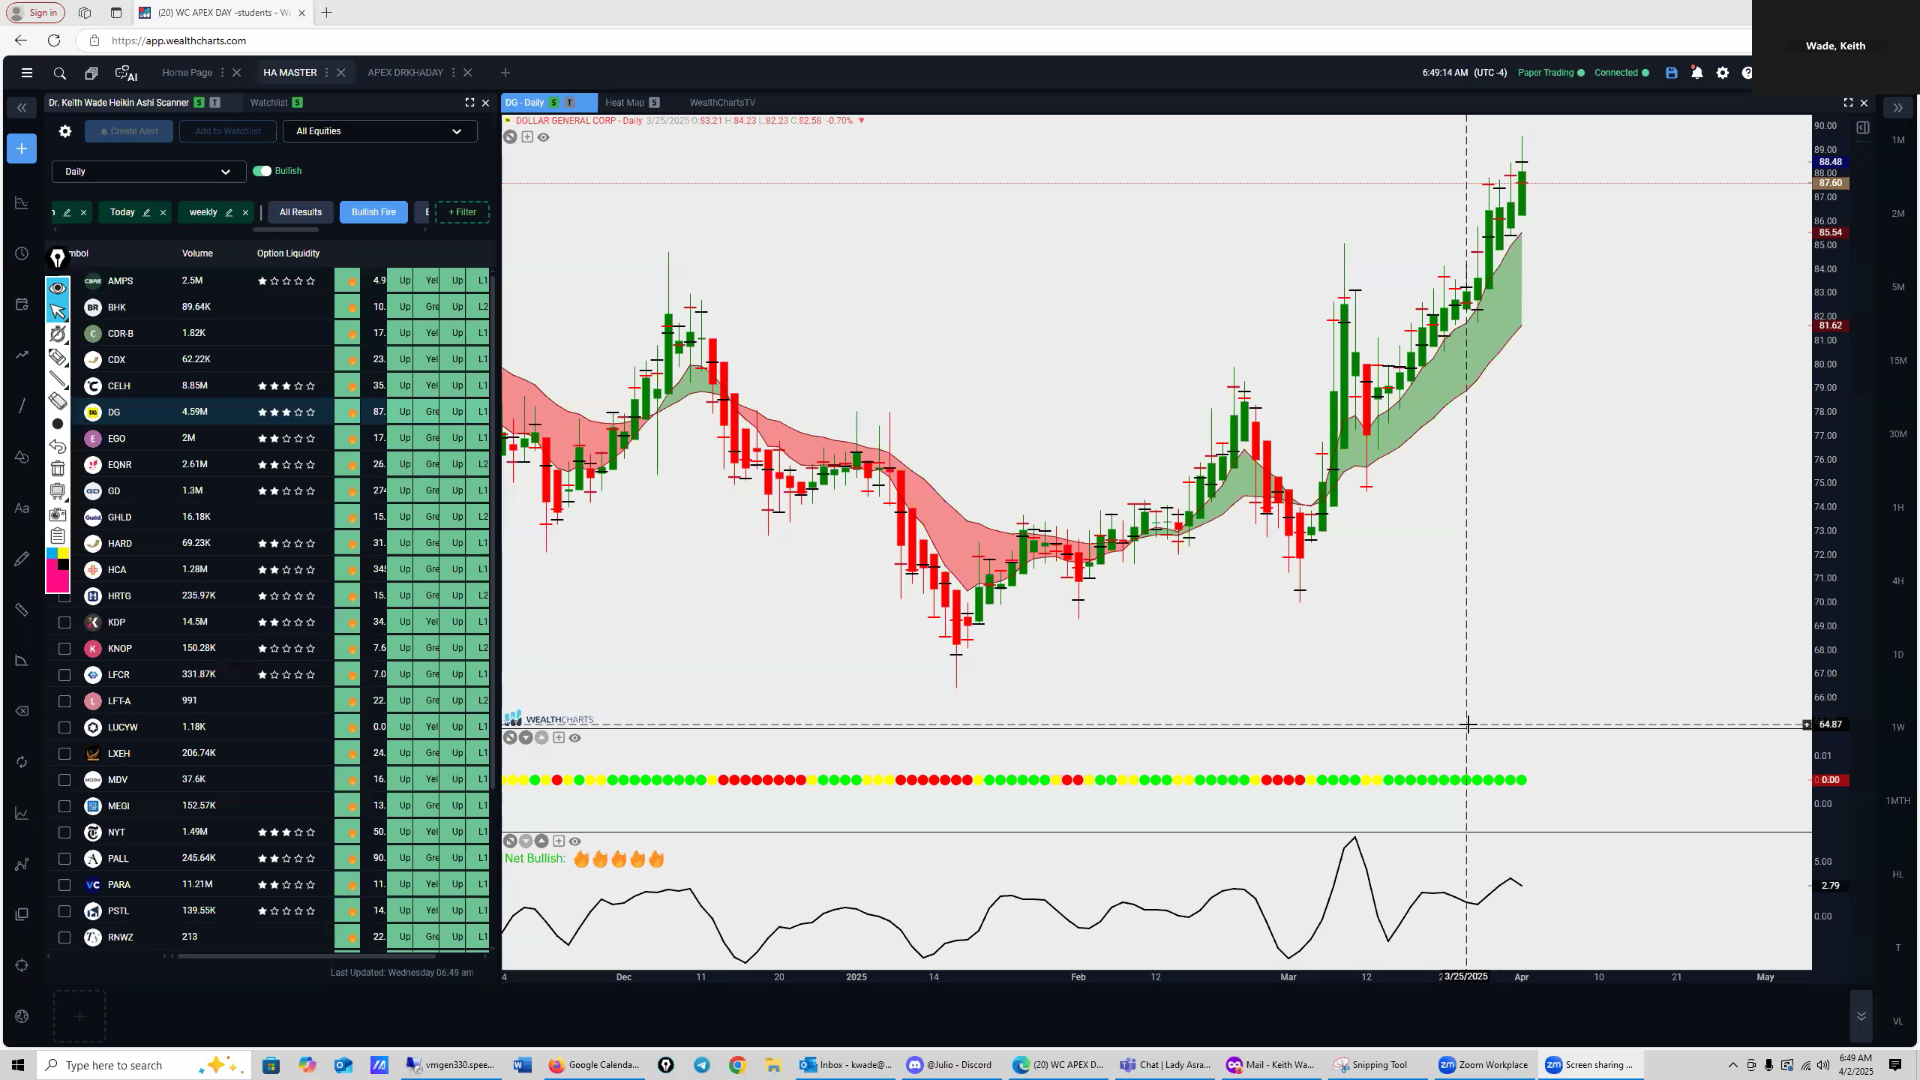Viewport: 1920px width, 1080px height.
Task: Open the hamburger main menu
Action: click(27, 73)
